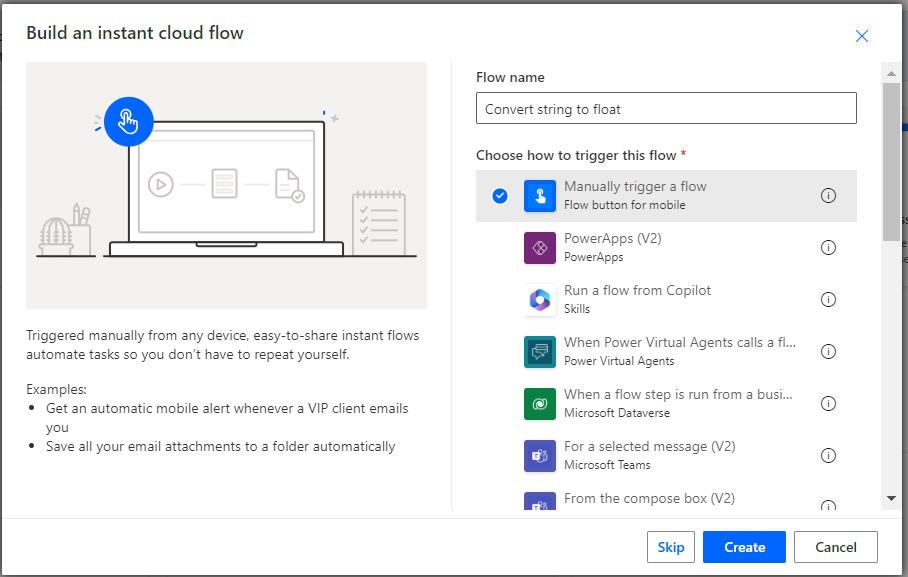Open info for PowerApps (V2) trigger
The height and width of the screenshot is (577, 908).
click(x=828, y=248)
